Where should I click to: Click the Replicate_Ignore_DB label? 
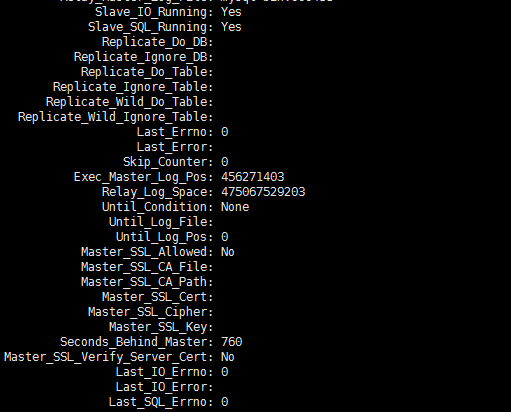143,57
